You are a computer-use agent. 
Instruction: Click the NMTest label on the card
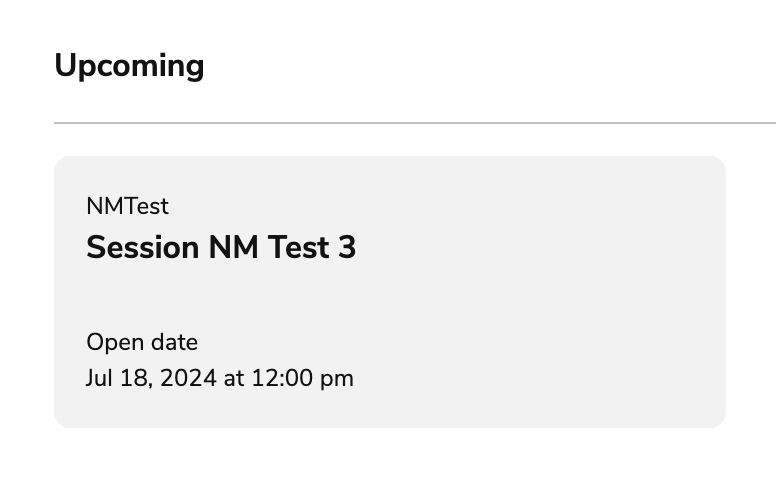[x=127, y=207]
